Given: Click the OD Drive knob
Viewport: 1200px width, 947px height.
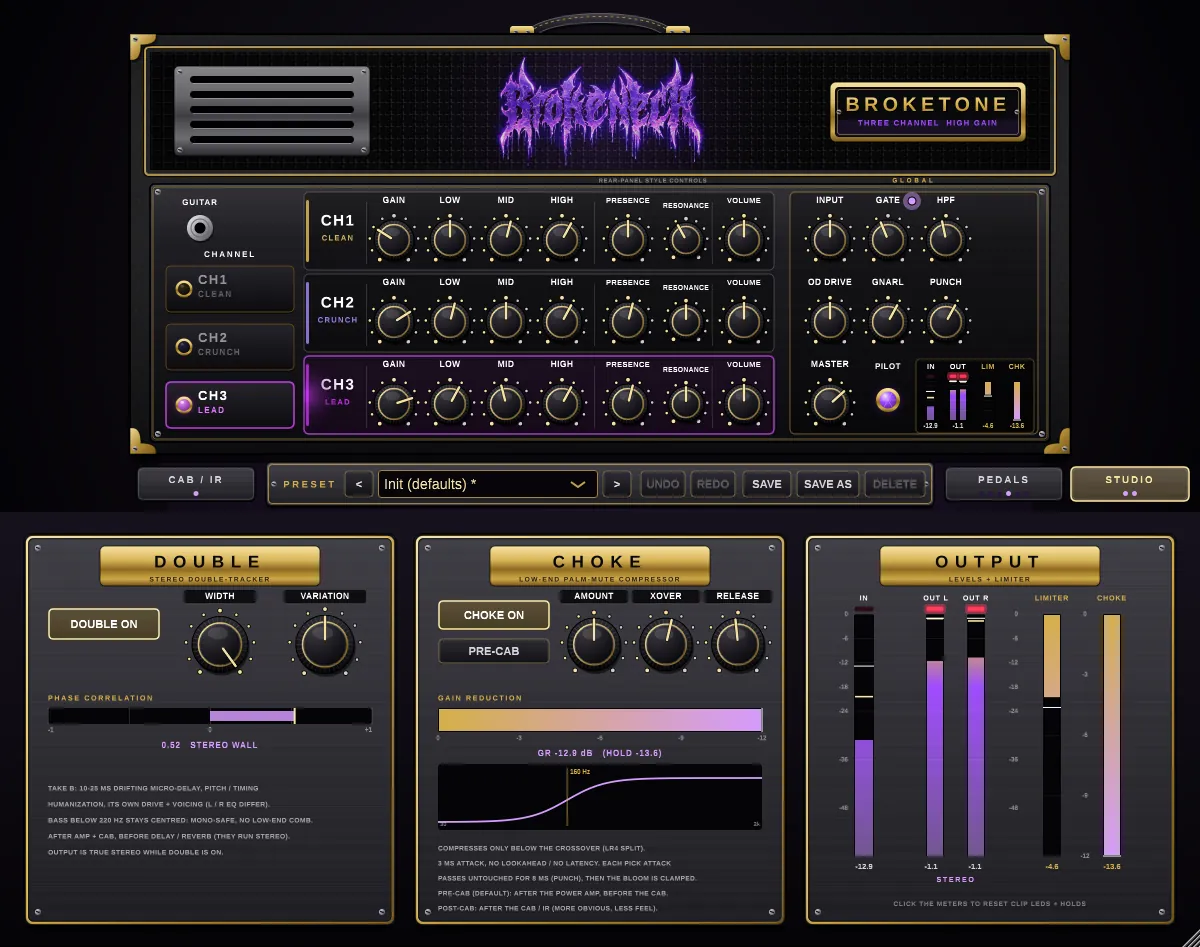Looking at the screenshot, I should point(830,322).
